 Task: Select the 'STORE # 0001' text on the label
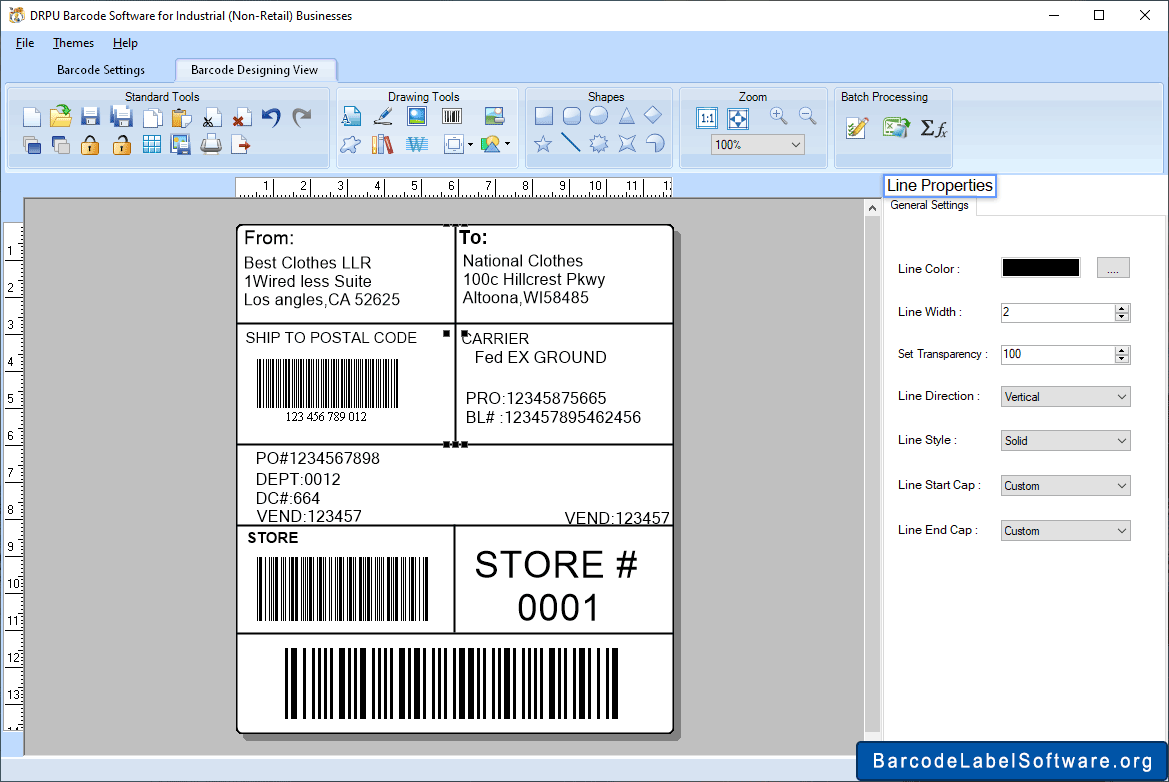(557, 586)
